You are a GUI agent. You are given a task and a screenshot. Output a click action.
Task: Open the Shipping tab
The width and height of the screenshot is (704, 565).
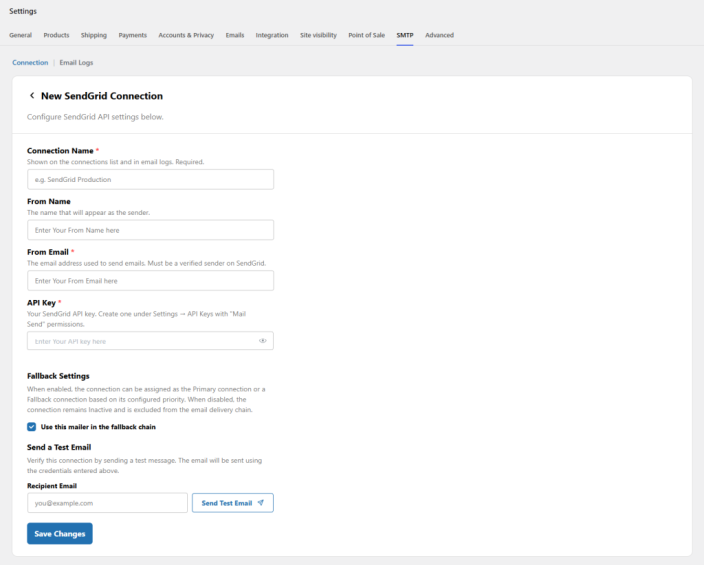click(x=94, y=35)
